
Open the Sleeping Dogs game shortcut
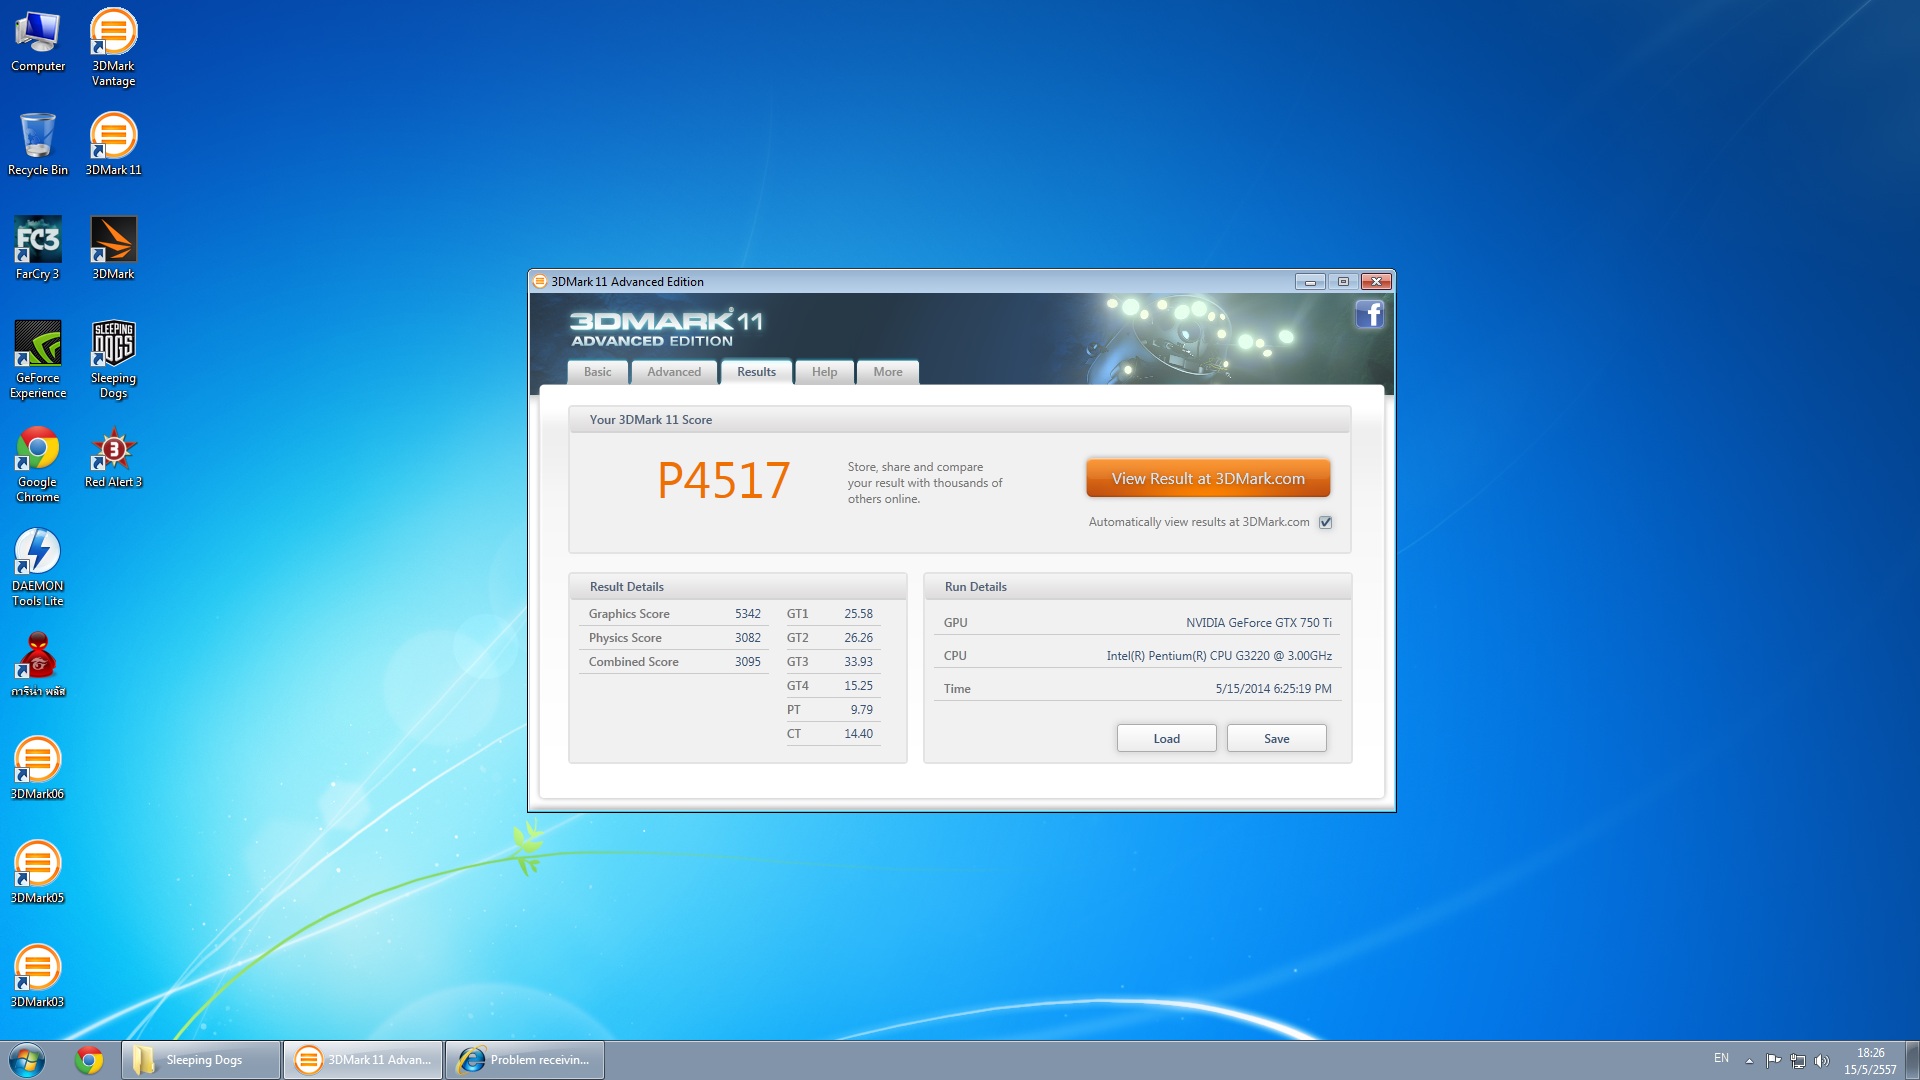[113, 345]
